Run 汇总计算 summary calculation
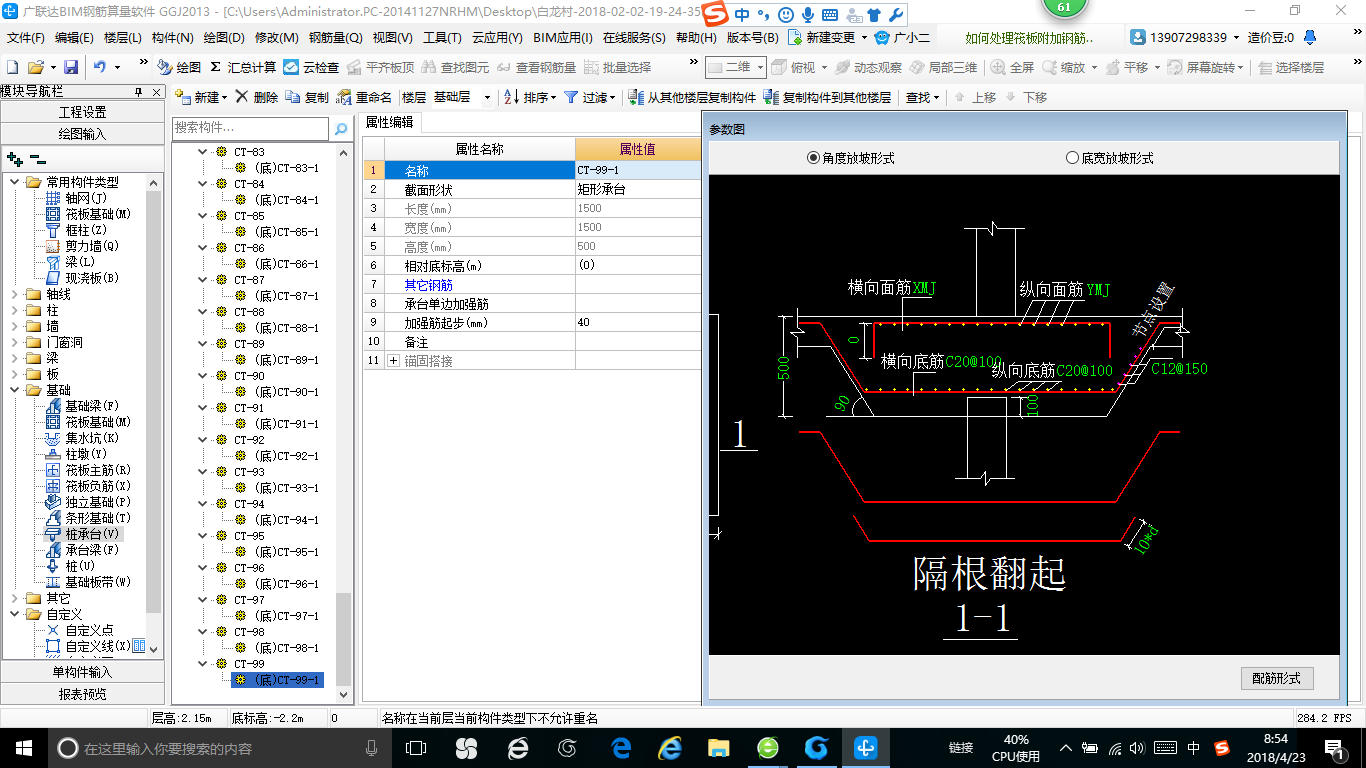This screenshot has width=1366, height=768. click(x=243, y=67)
